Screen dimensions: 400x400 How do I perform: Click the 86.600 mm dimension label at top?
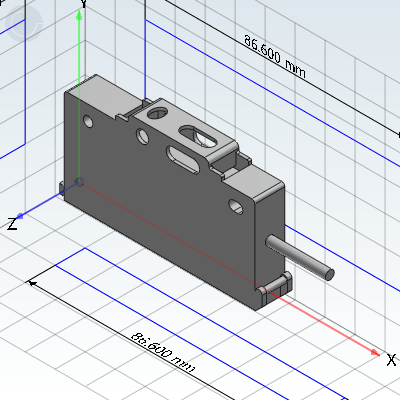click(275, 56)
